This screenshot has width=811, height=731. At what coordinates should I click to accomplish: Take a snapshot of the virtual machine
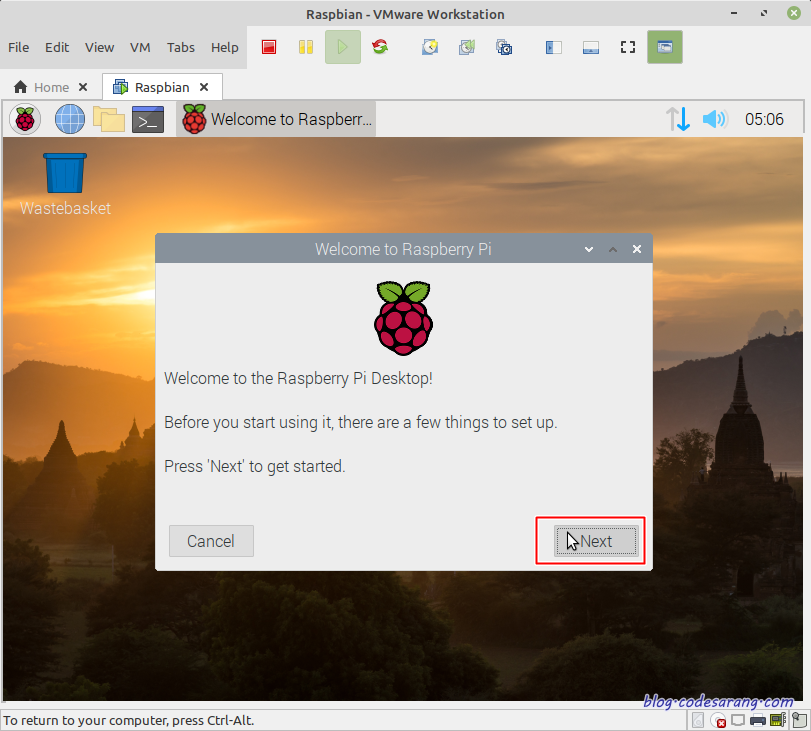(430, 47)
